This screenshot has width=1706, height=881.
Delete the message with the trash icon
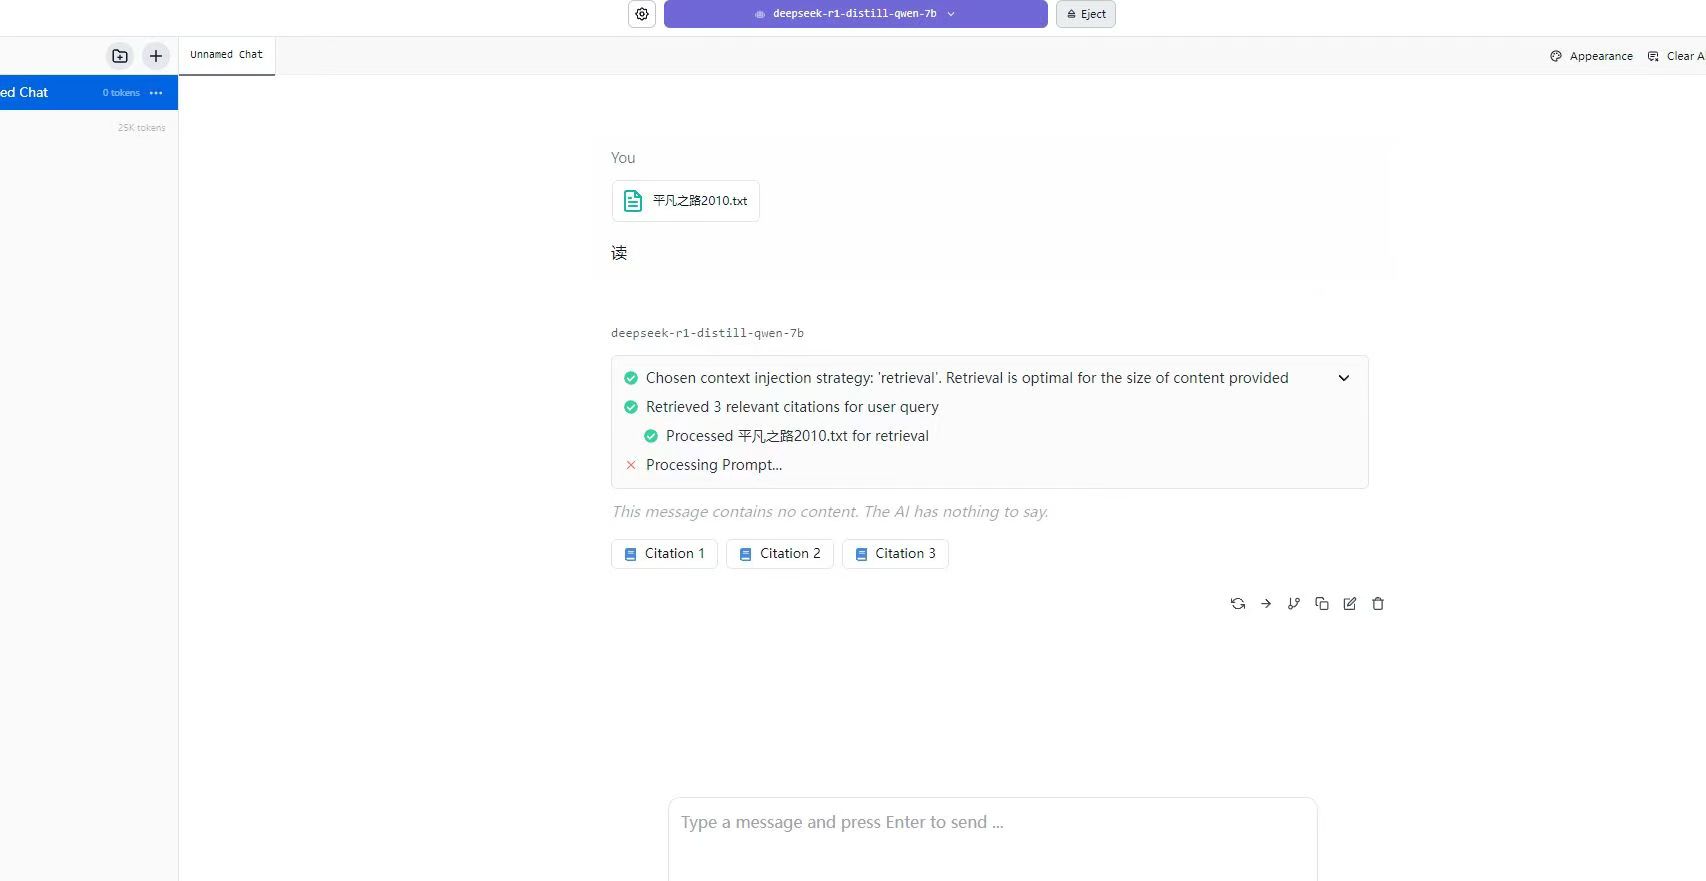[1378, 604]
